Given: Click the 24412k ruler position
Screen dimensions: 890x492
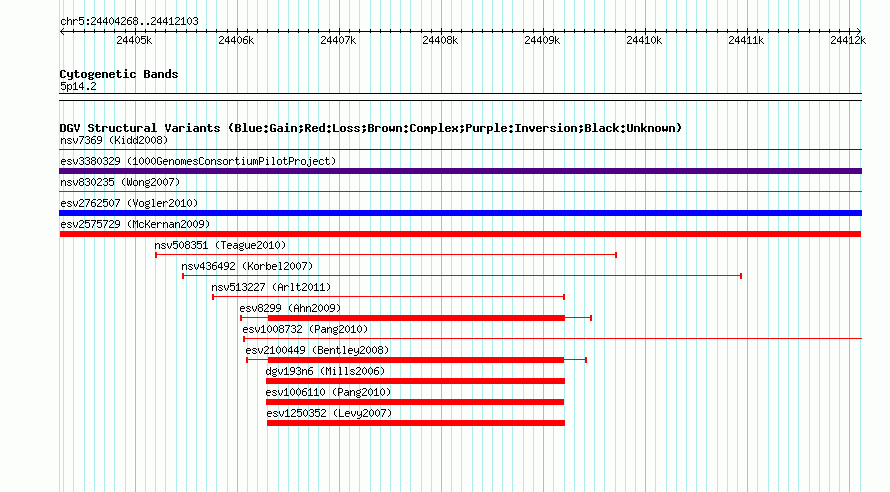Looking at the screenshot, I should coord(848,40).
